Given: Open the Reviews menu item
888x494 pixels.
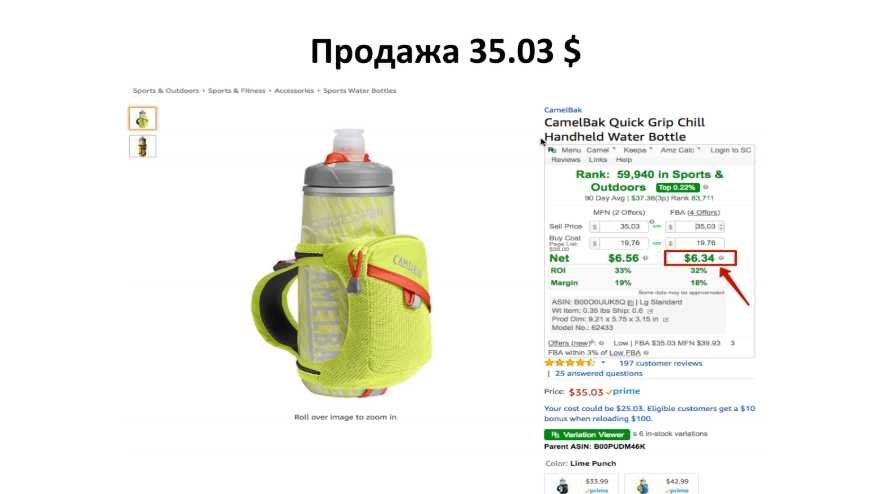Looking at the screenshot, I should (566, 160).
